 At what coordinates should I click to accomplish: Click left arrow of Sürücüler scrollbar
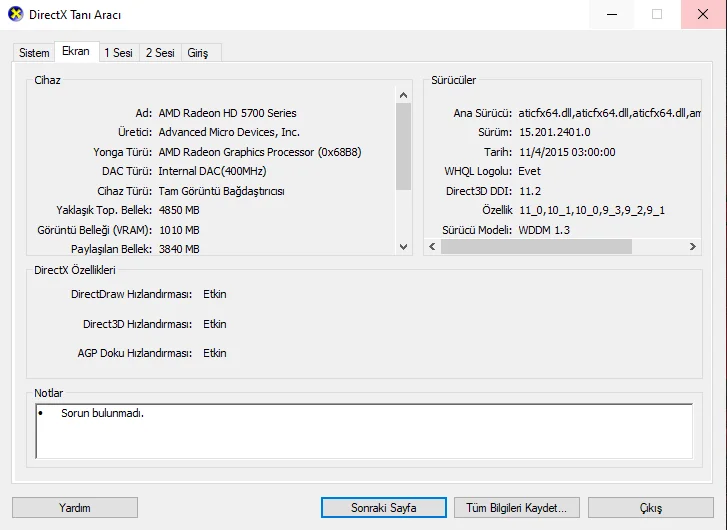(432, 247)
